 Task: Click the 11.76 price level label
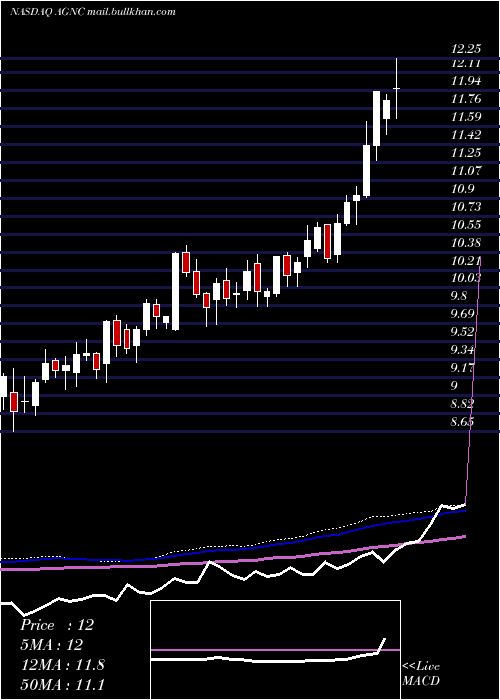coord(466,99)
